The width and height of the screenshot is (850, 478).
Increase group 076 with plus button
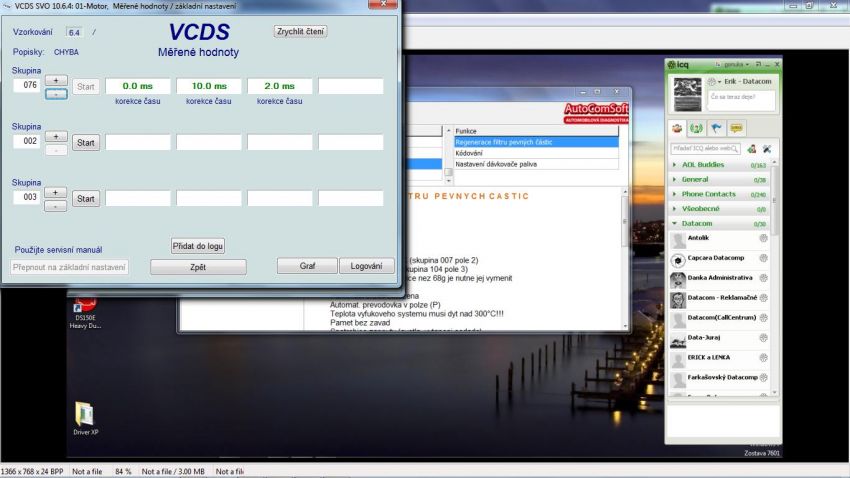56,80
